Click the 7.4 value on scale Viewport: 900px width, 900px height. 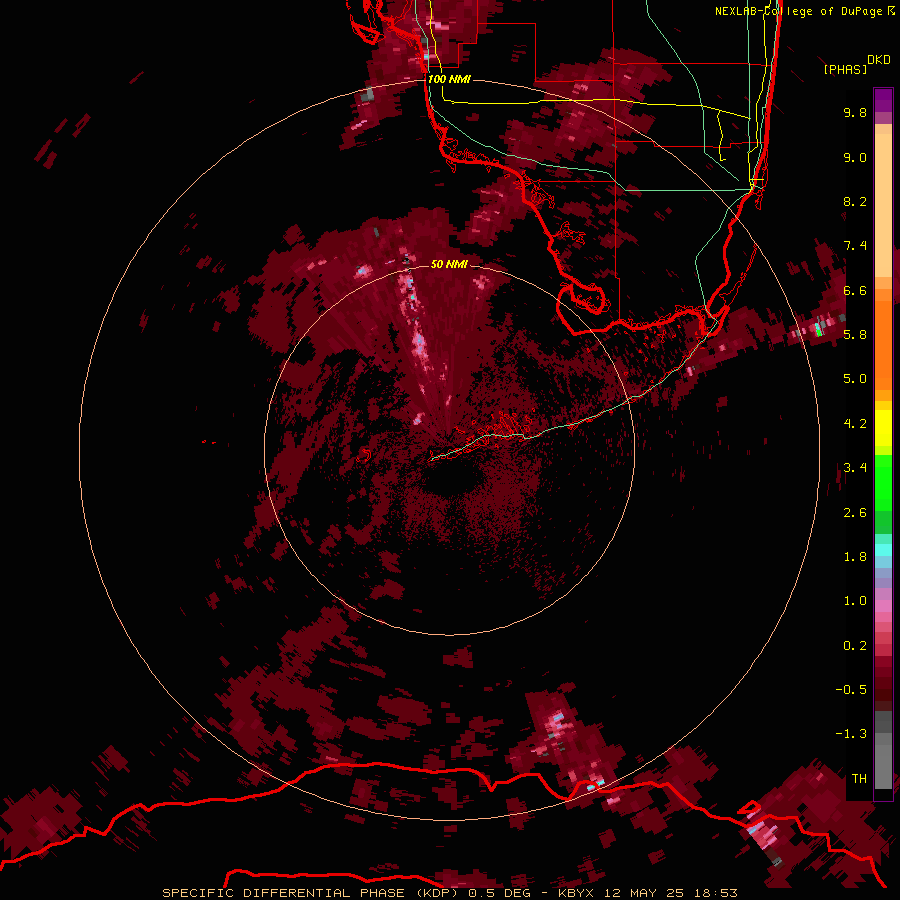point(855,246)
